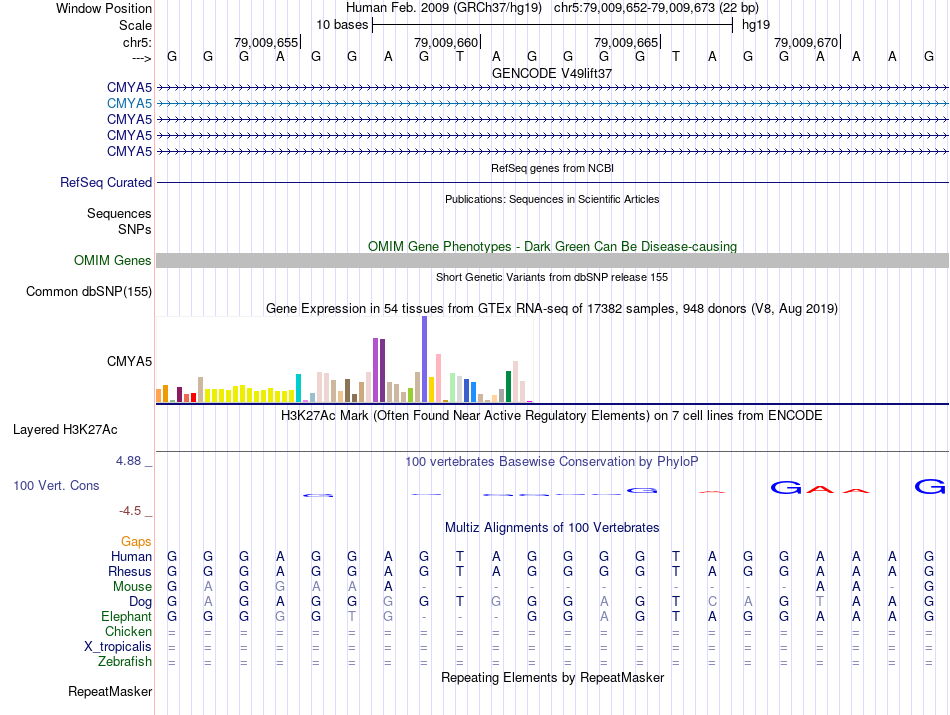The image size is (950, 715).
Task: Select the Rhesus alignment row label
Action: click(x=130, y=572)
